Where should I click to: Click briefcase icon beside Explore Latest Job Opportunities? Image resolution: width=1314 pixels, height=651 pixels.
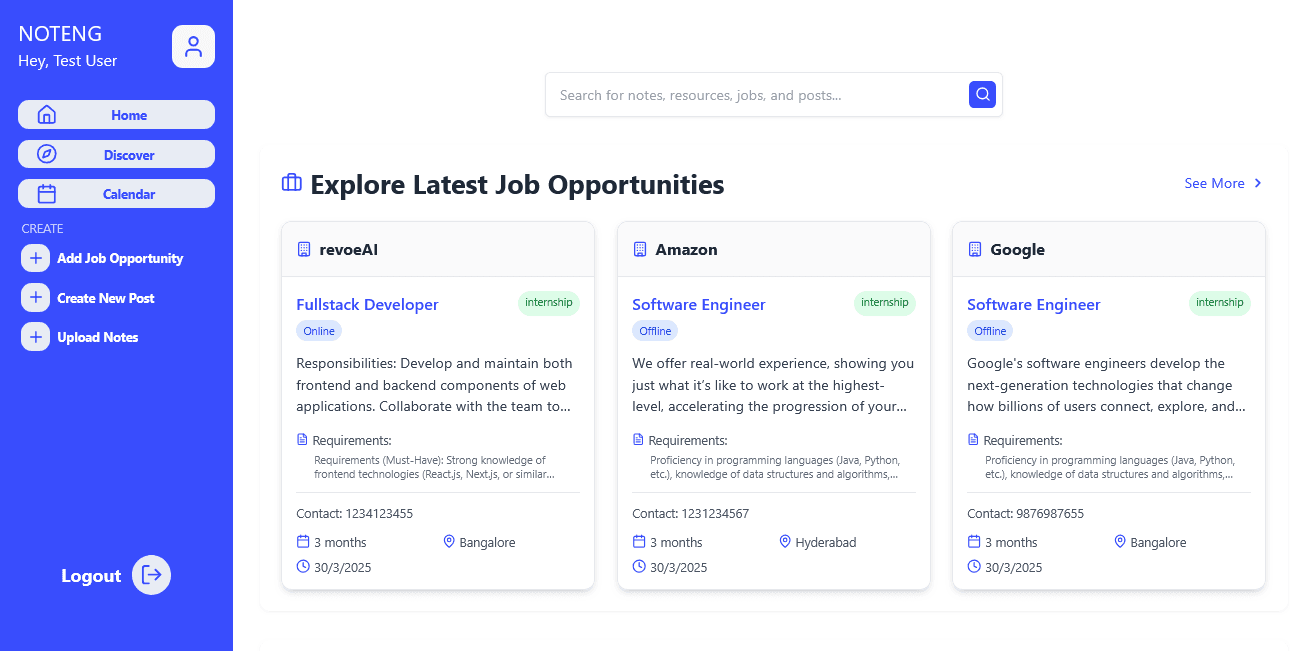292,183
